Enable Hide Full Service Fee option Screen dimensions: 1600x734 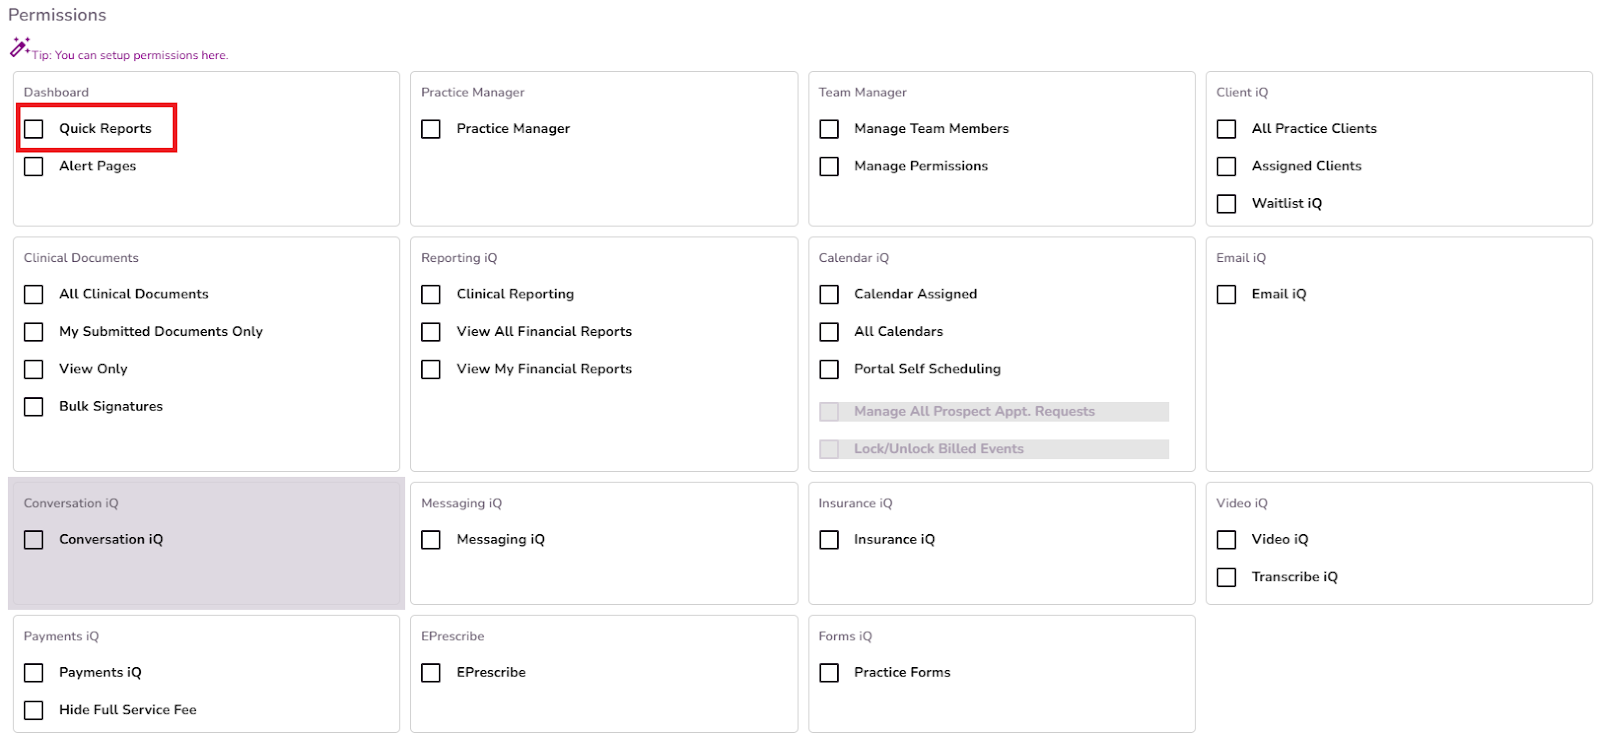34,710
